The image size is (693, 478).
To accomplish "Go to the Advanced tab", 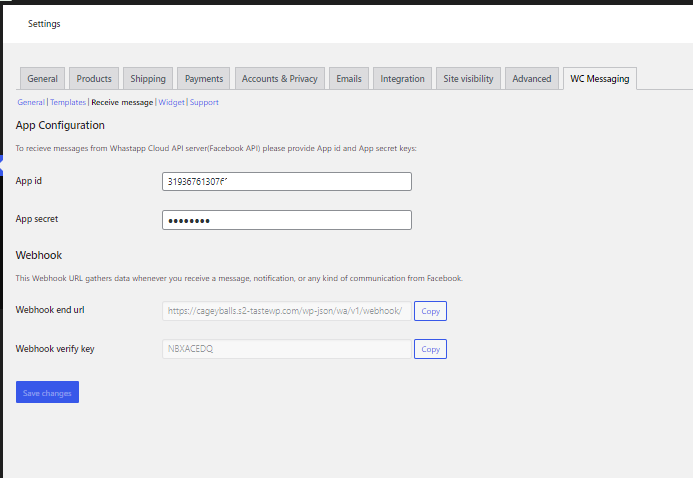I will [532, 79].
